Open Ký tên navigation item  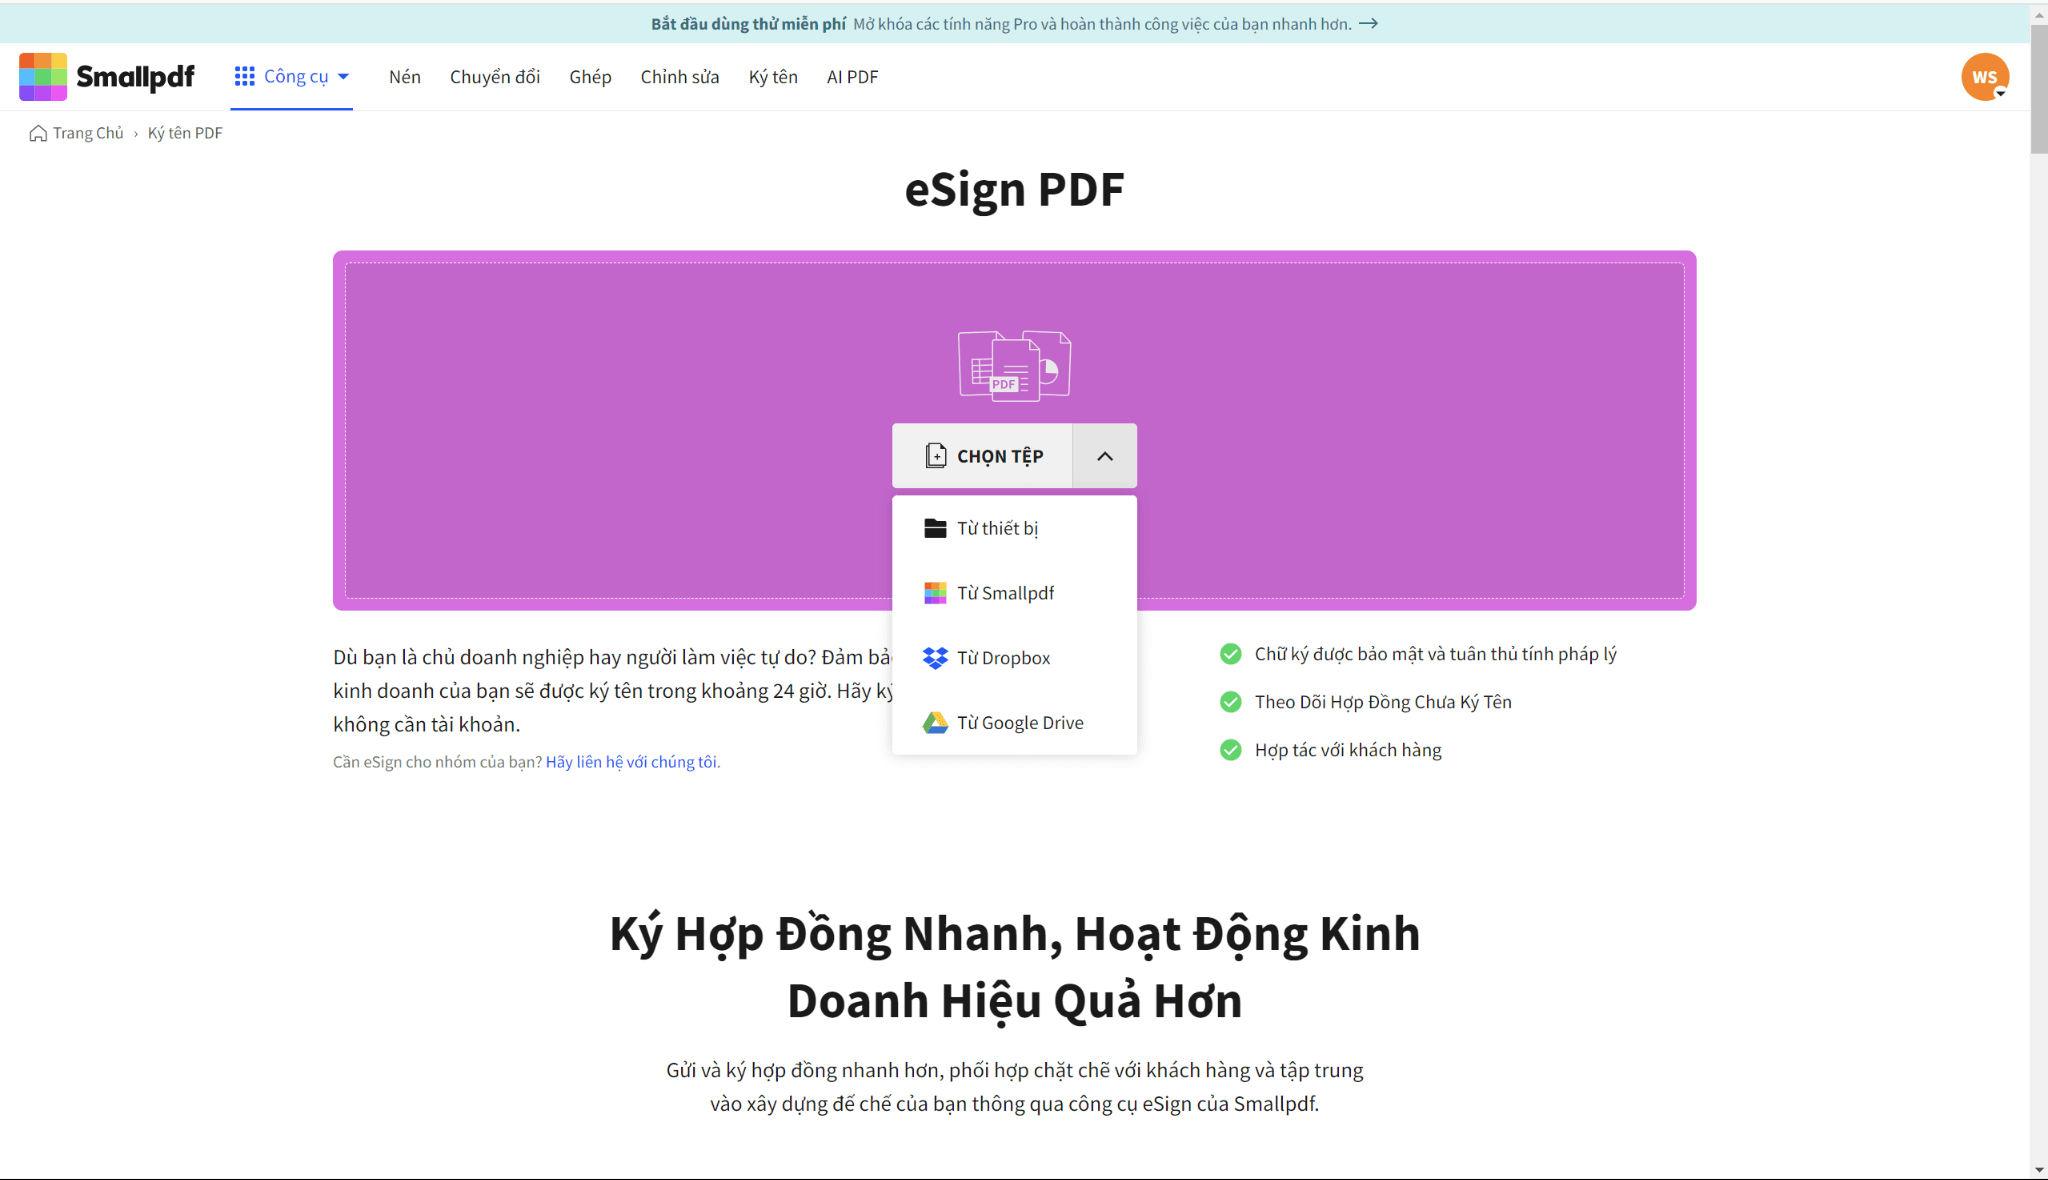(x=773, y=77)
